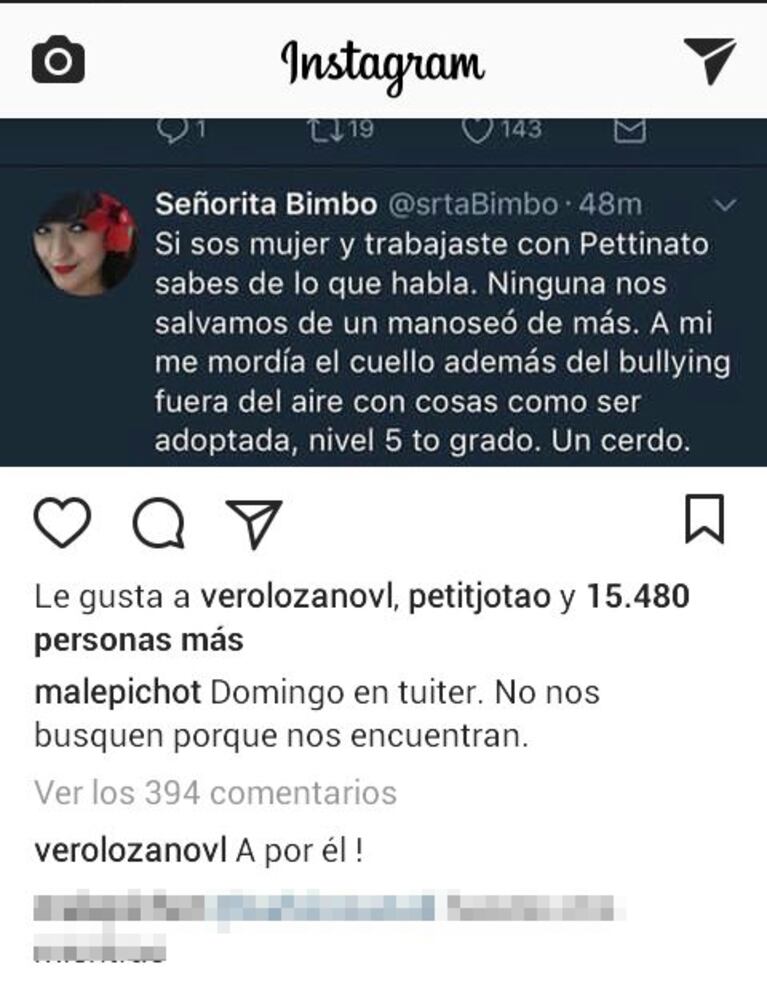Viewport: 767px width, 988px height.
Task: Click the tweet reply bubble icon
Action: pyautogui.click(x=170, y=129)
